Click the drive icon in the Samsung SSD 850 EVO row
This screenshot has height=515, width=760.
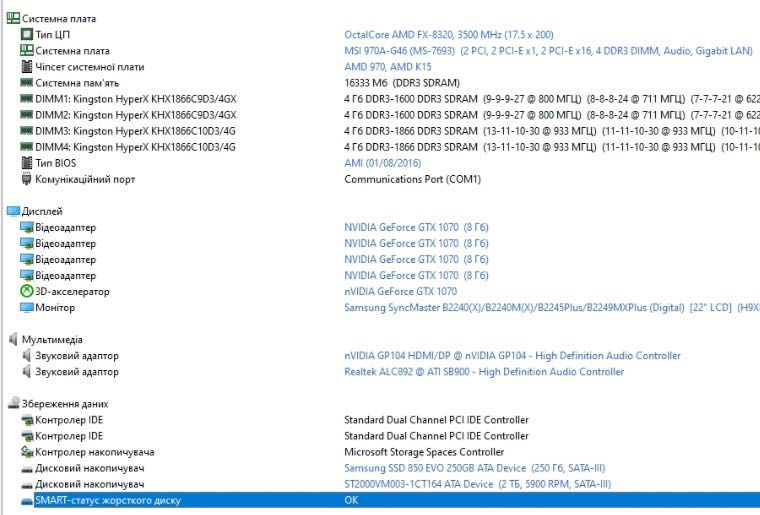27,468
